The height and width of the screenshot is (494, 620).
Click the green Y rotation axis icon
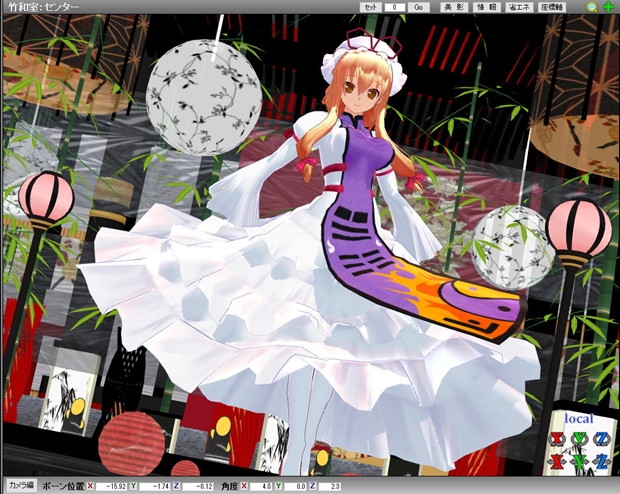click(x=579, y=439)
